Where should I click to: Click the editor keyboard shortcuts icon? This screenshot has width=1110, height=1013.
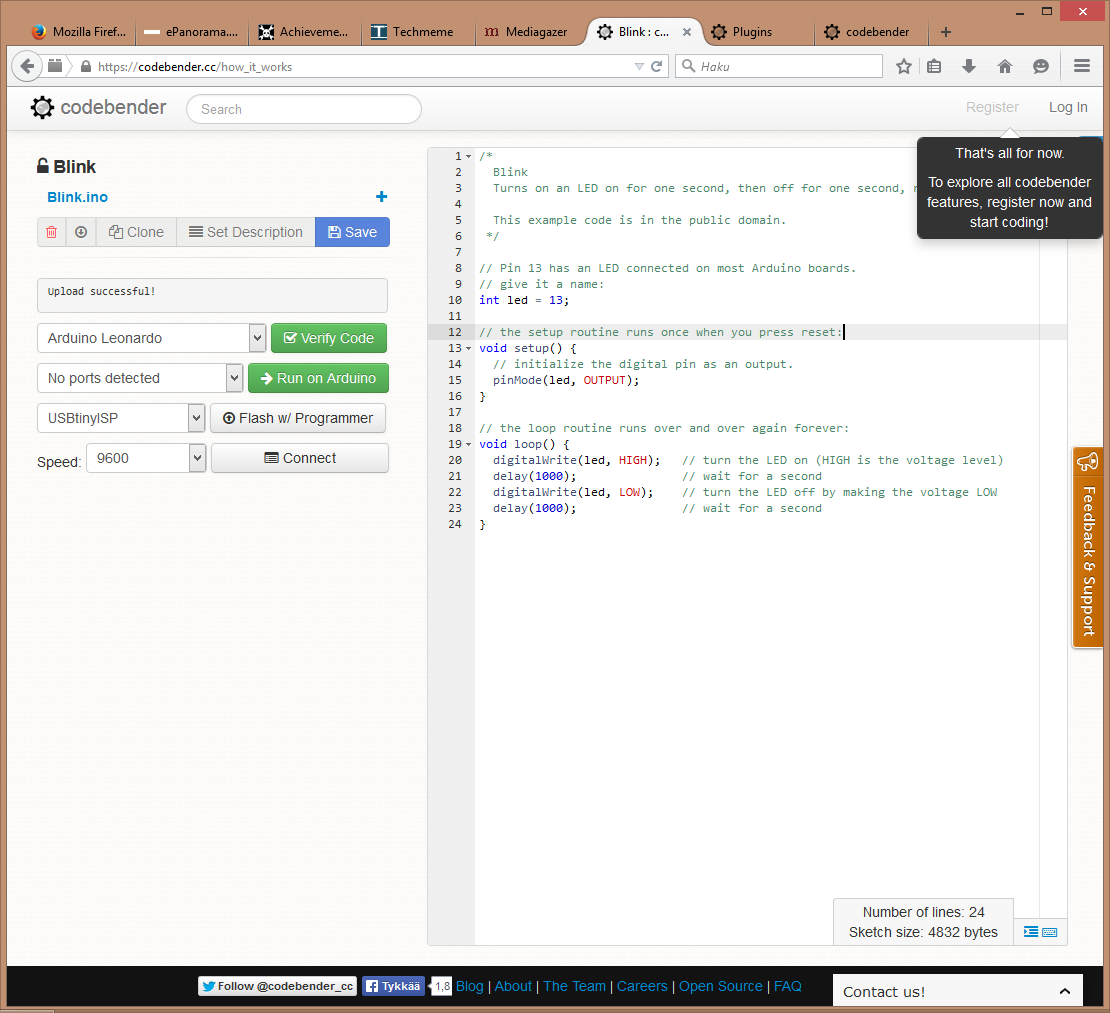pyautogui.click(x=1050, y=932)
